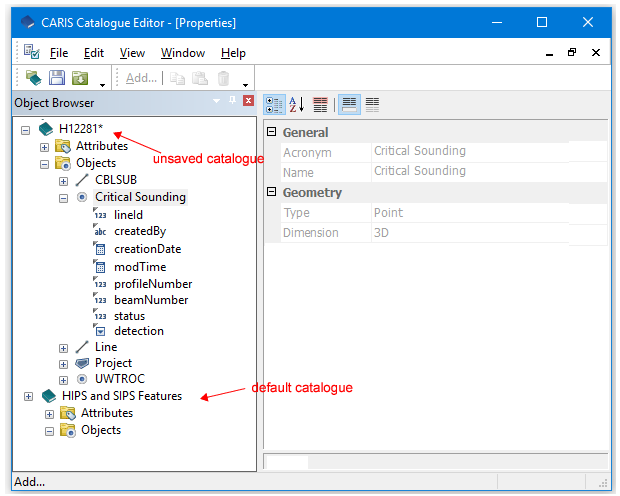620x496 pixels.
Task: Click the HIPS and SIPS Features book icon
Action: (x=49, y=396)
